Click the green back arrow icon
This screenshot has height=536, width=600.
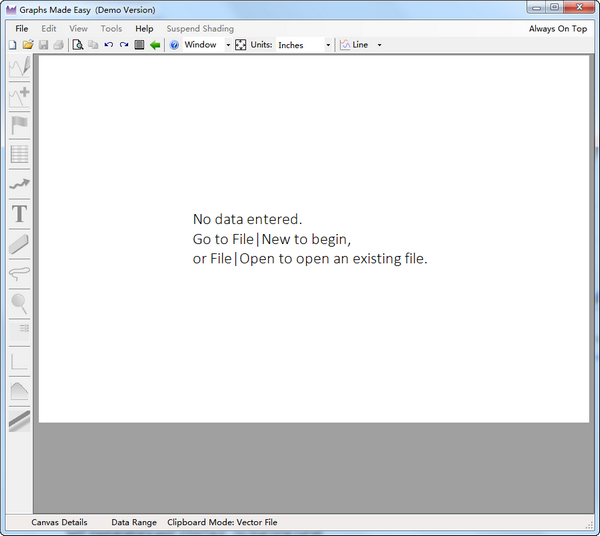click(155, 45)
